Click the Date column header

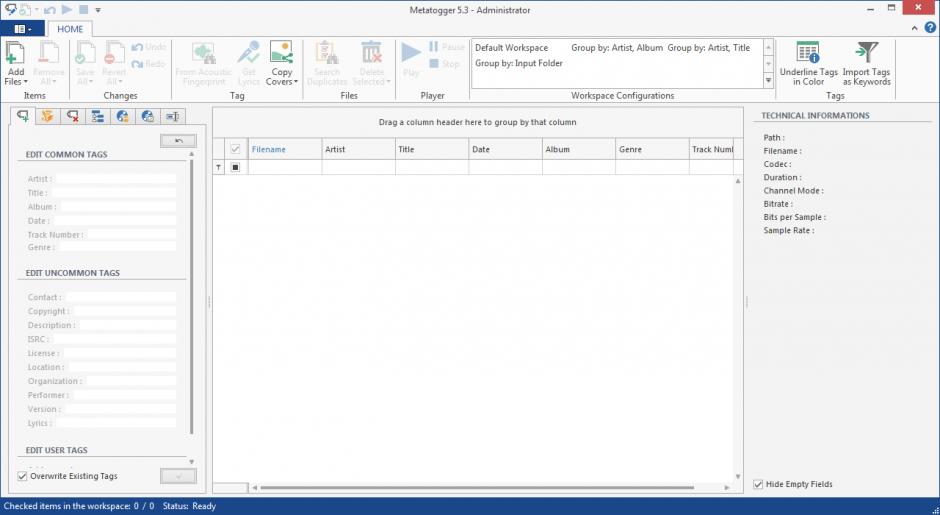pyautogui.click(x=505, y=149)
